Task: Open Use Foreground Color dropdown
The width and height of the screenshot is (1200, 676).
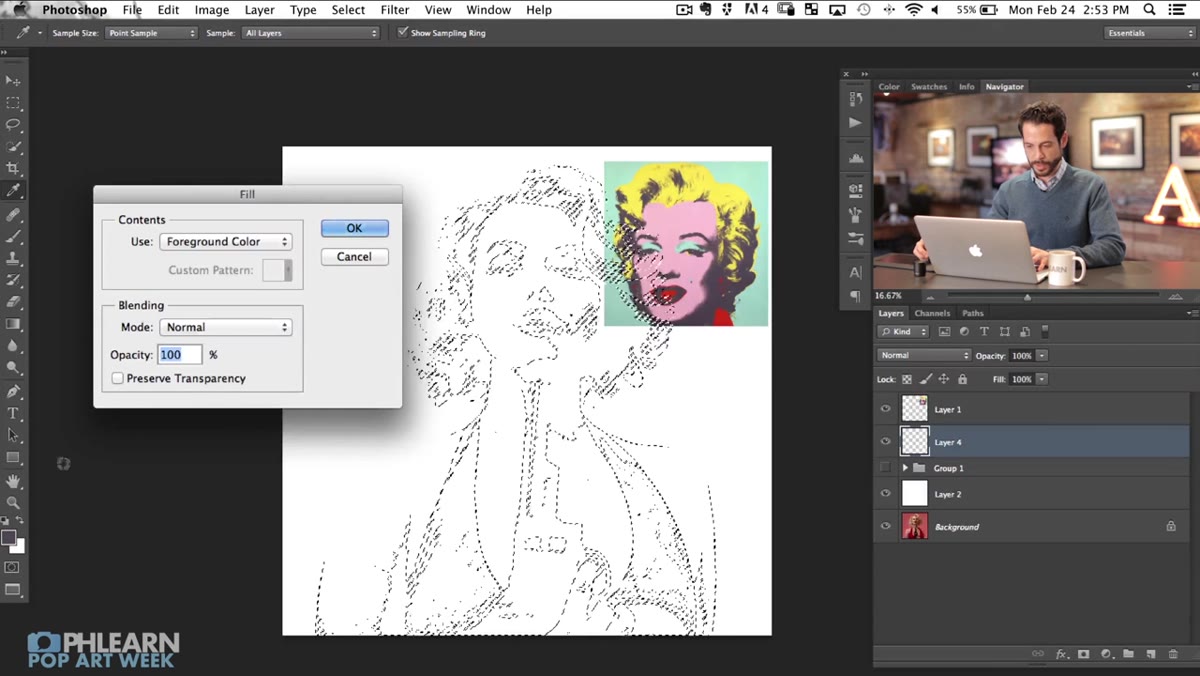Action: [226, 242]
